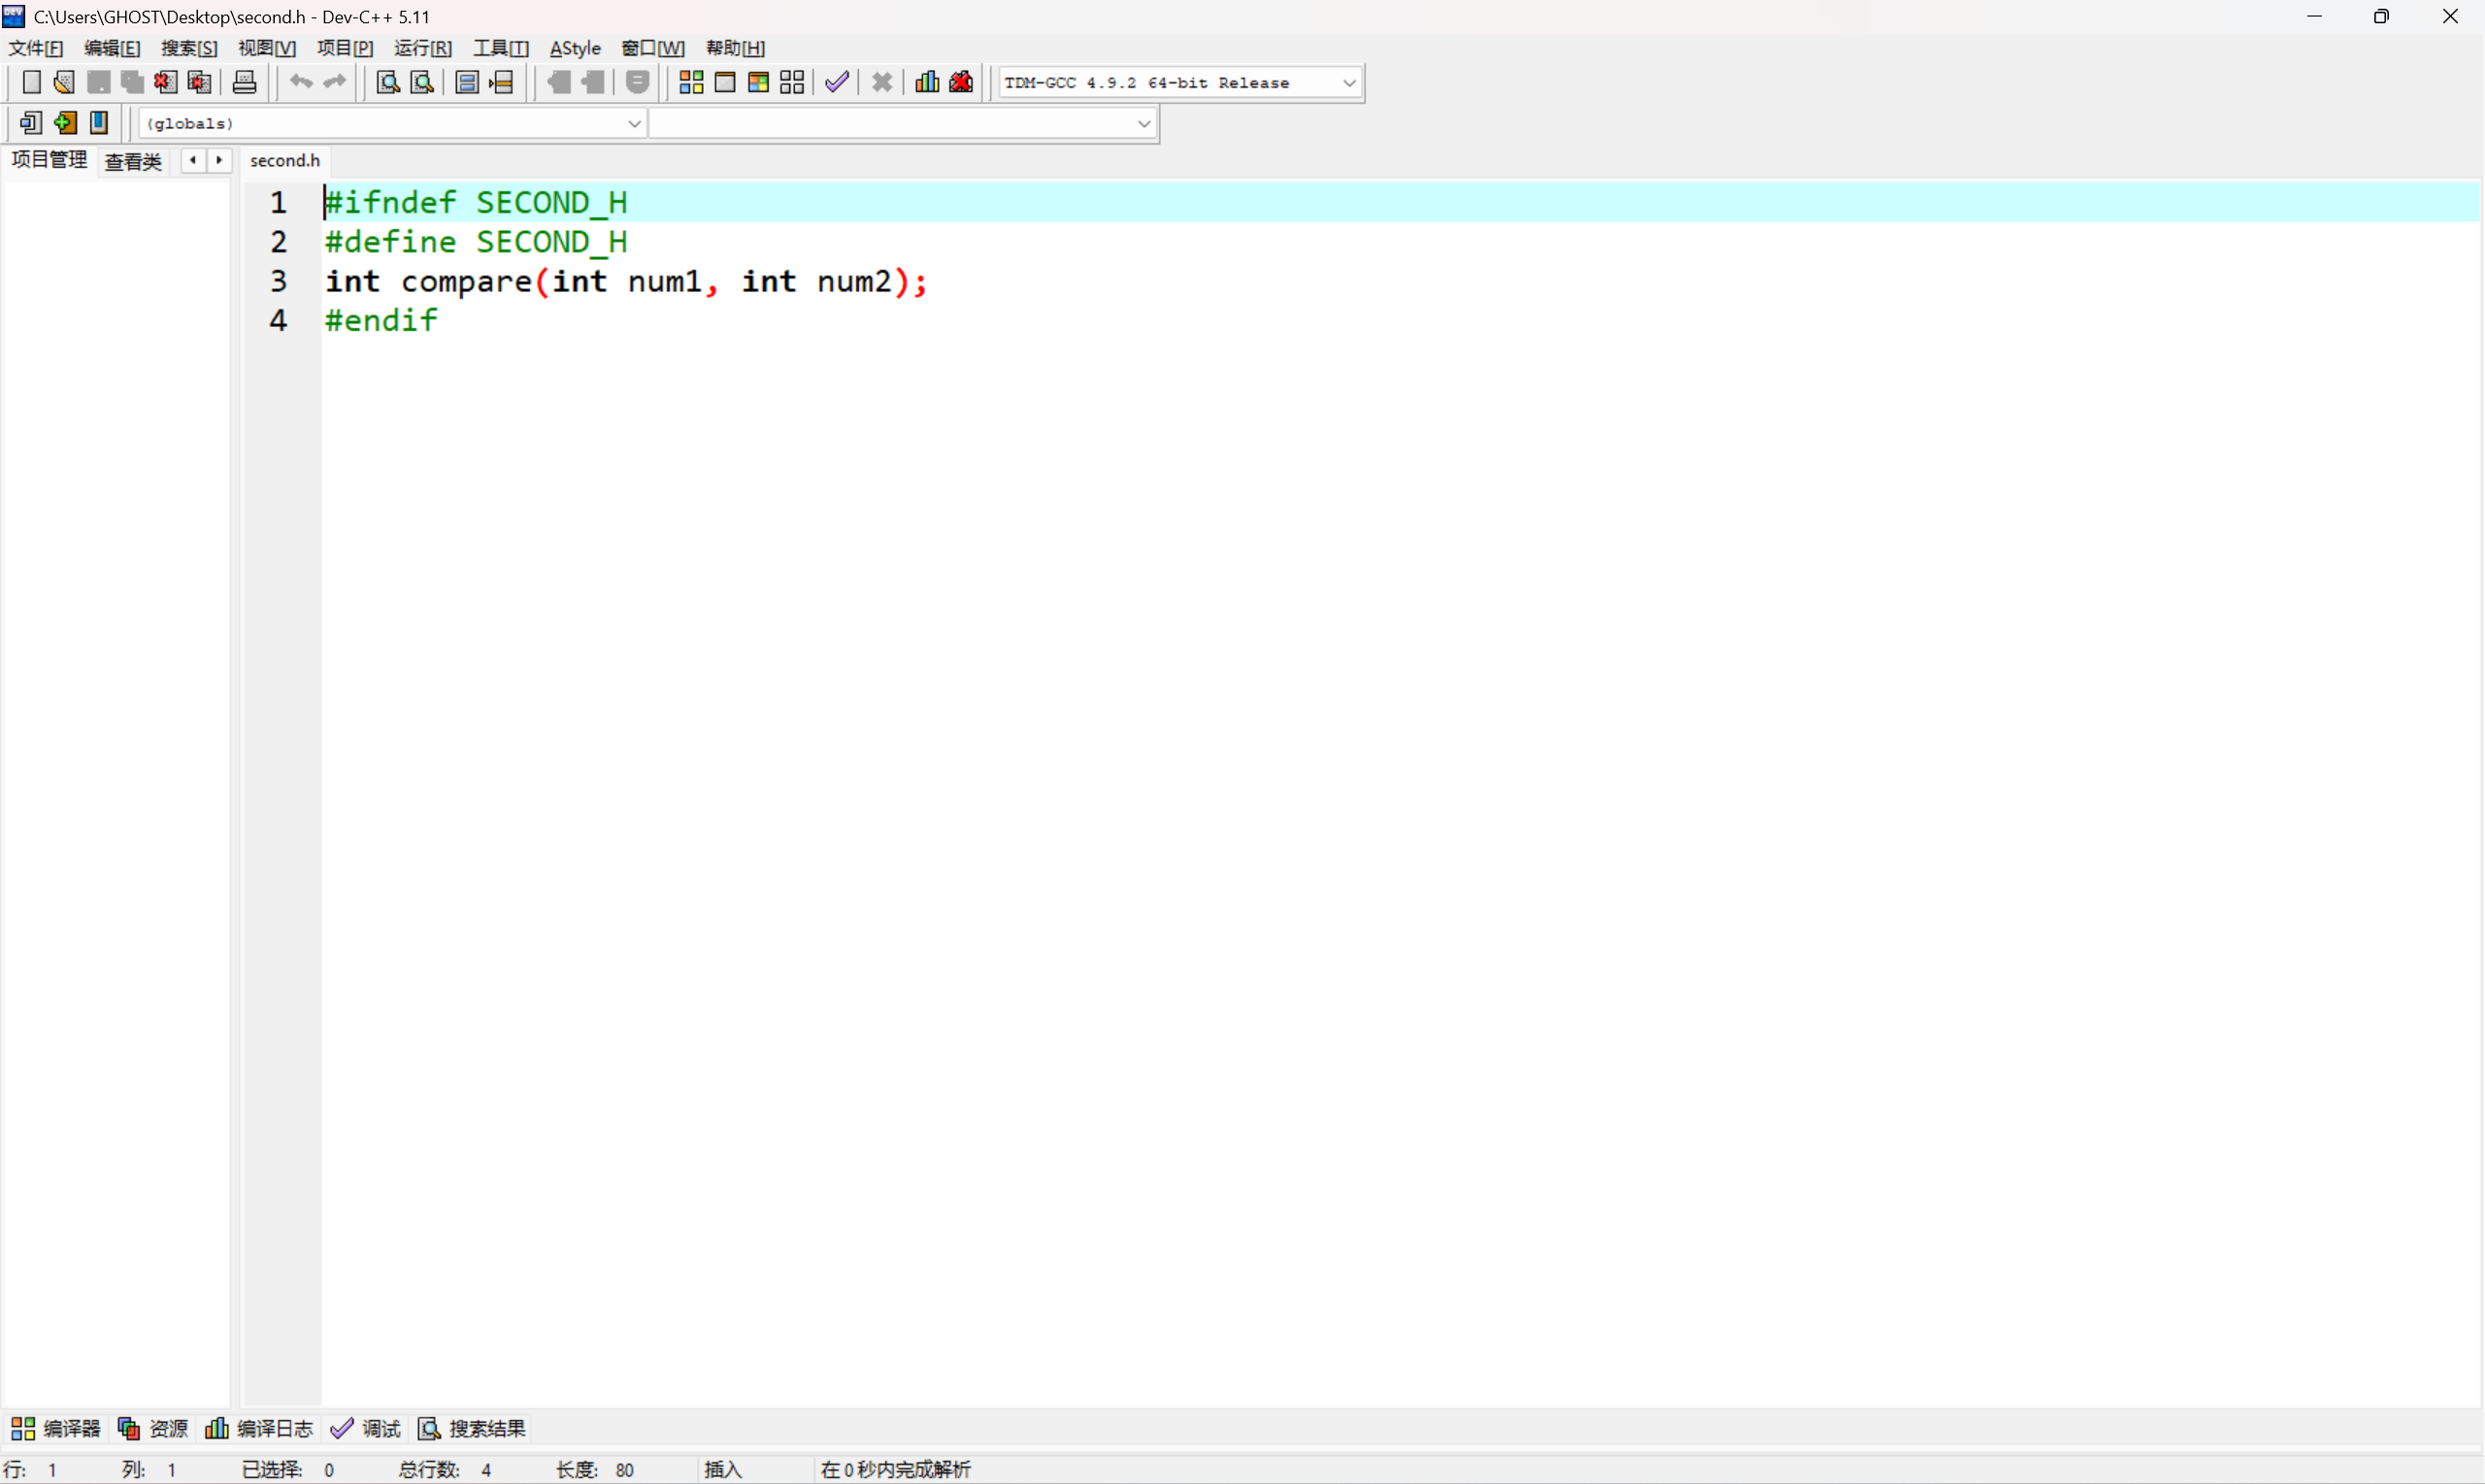Open the 运行[R] menu
This screenshot has height=1484, width=2485.
[422, 48]
